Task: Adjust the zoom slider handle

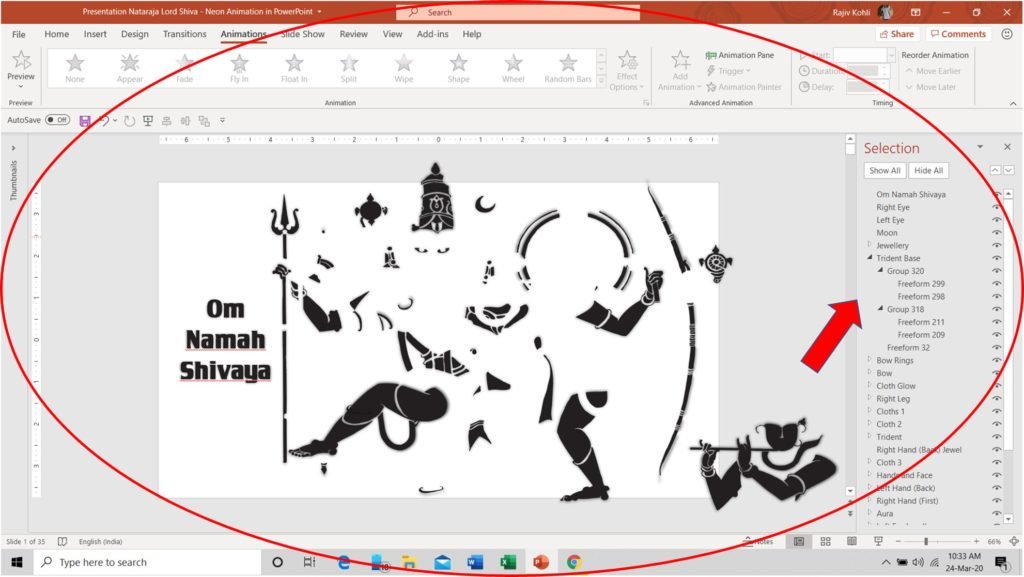Action: pyautogui.click(x=926, y=542)
